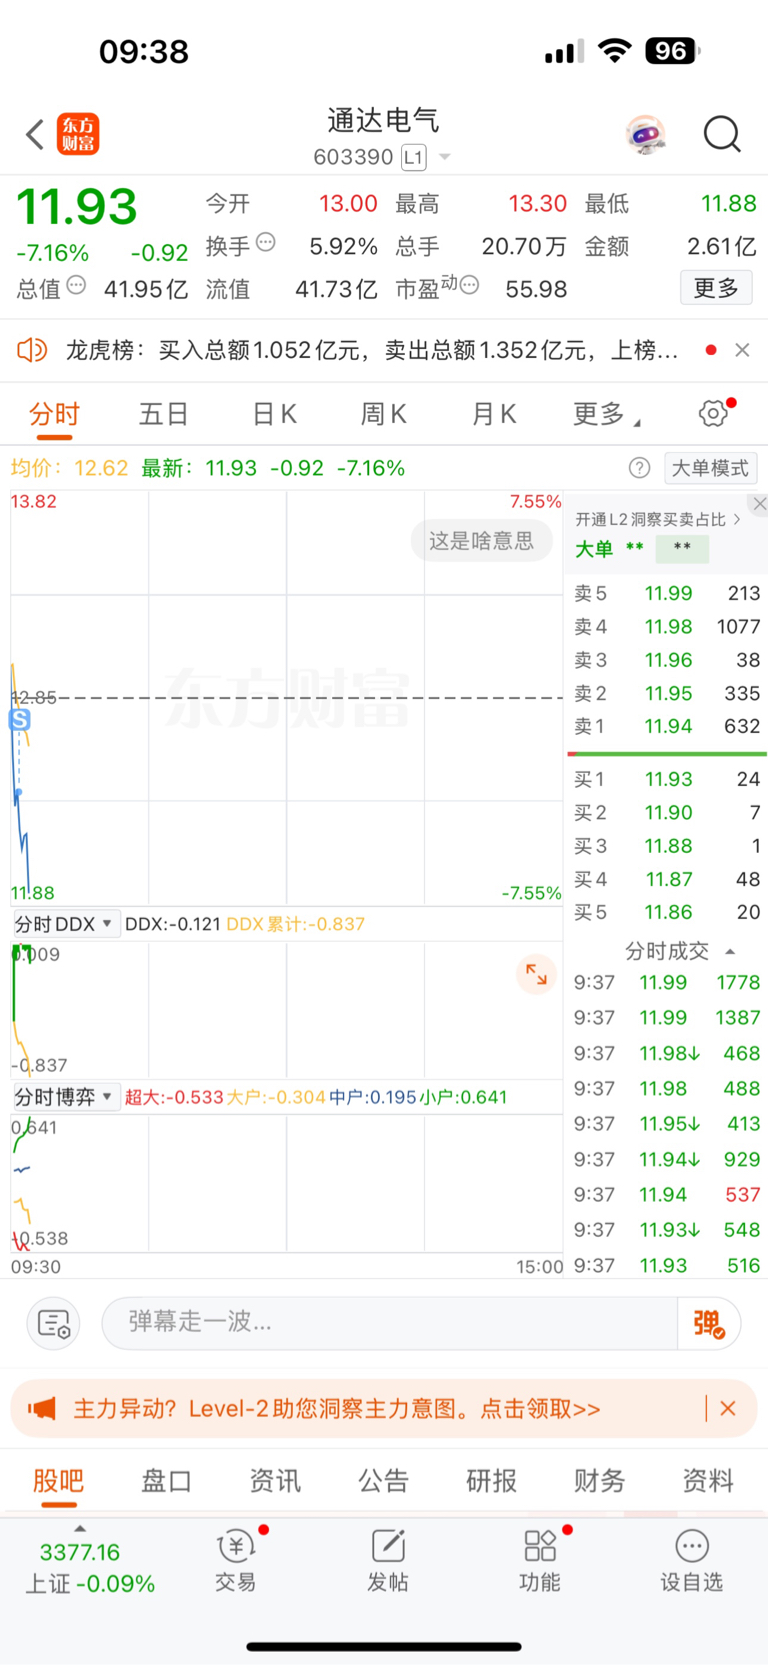Screen dimensions: 768x1665
Task: Open 总值 info bubble icon
Action: tap(76, 285)
